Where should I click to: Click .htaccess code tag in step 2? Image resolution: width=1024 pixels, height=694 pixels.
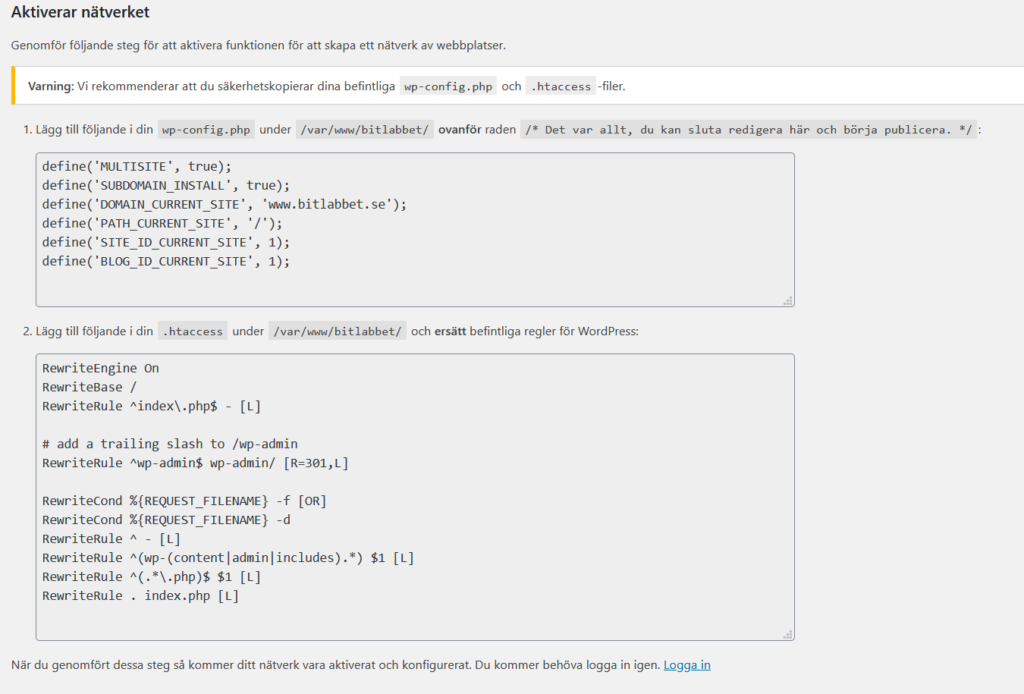pyautogui.click(x=192, y=331)
